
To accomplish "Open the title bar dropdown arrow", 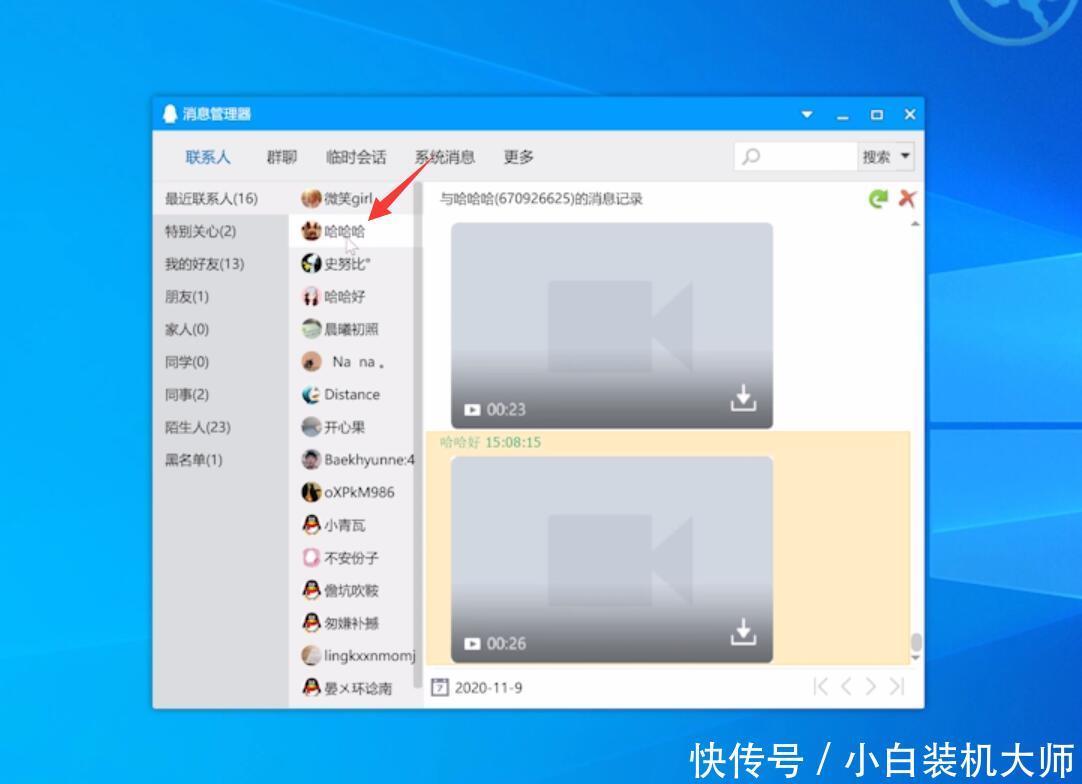I will click(x=806, y=114).
